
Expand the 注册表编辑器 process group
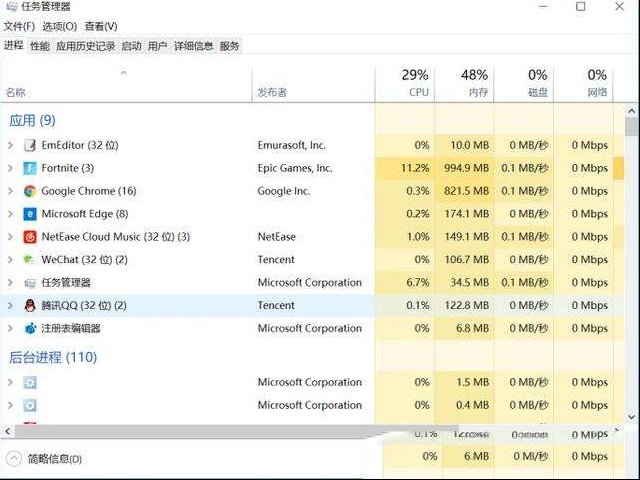pos(10,328)
